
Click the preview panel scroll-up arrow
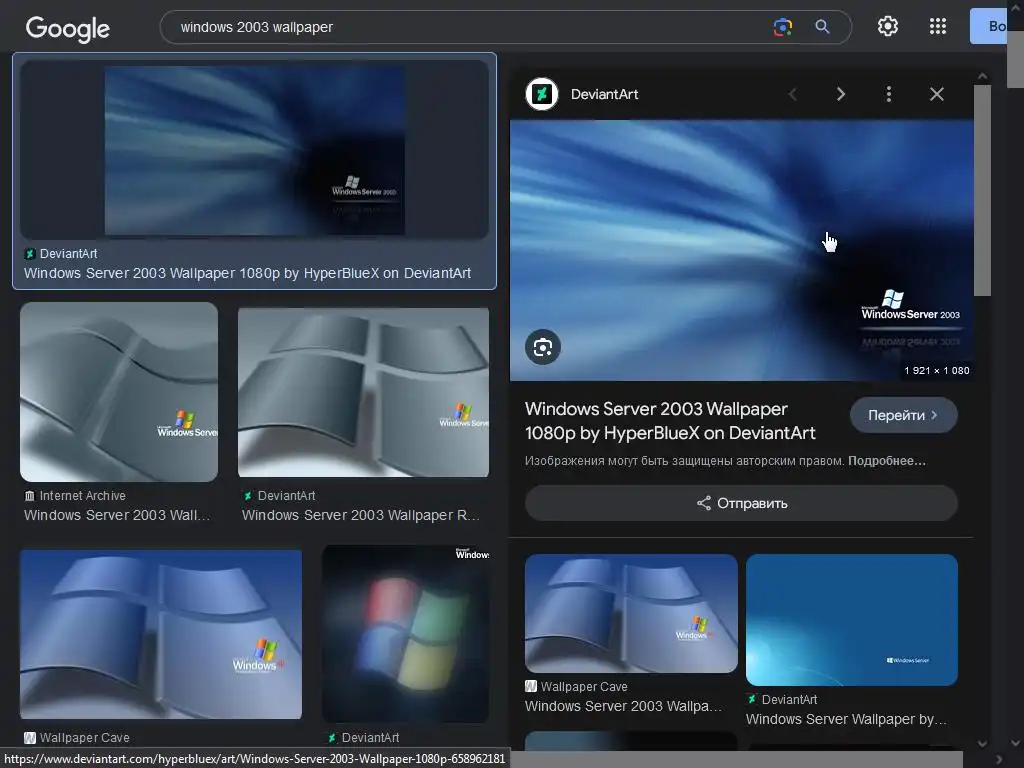[x=982, y=77]
